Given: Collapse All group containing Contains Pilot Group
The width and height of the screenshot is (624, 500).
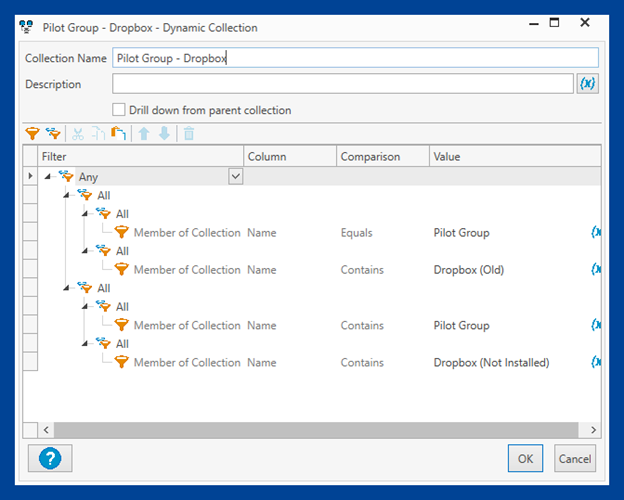Looking at the screenshot, I should point(85,307).
